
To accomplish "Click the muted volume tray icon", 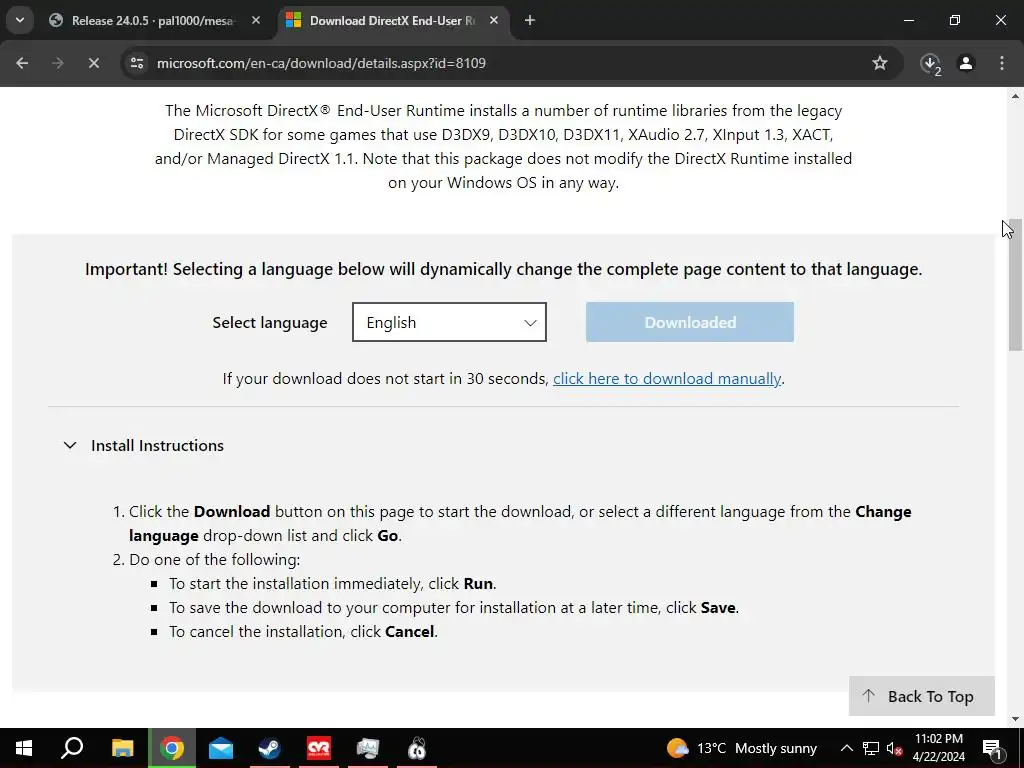I will 894,748.
